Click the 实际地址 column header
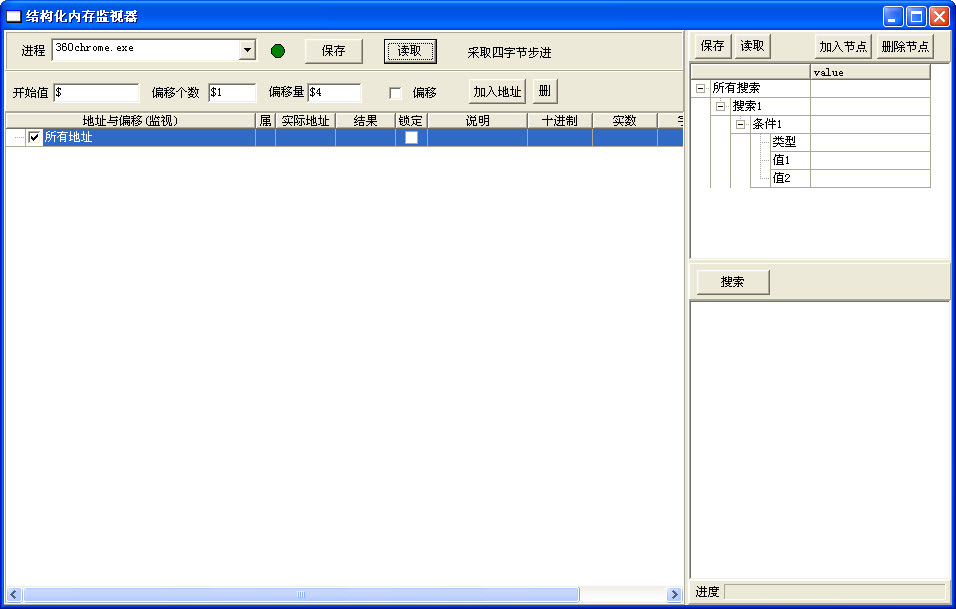The width and height of the screenshot is (956, 609). pos(305,121)
